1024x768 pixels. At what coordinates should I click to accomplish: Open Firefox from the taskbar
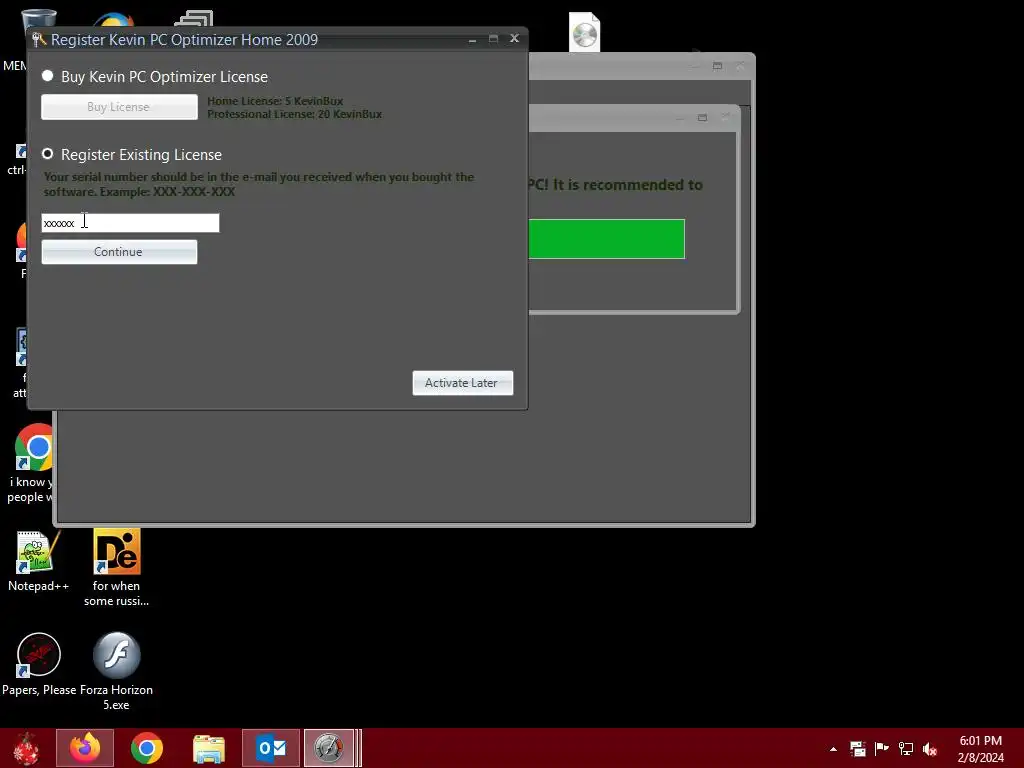pyautogui.click(x=85, y=748)
